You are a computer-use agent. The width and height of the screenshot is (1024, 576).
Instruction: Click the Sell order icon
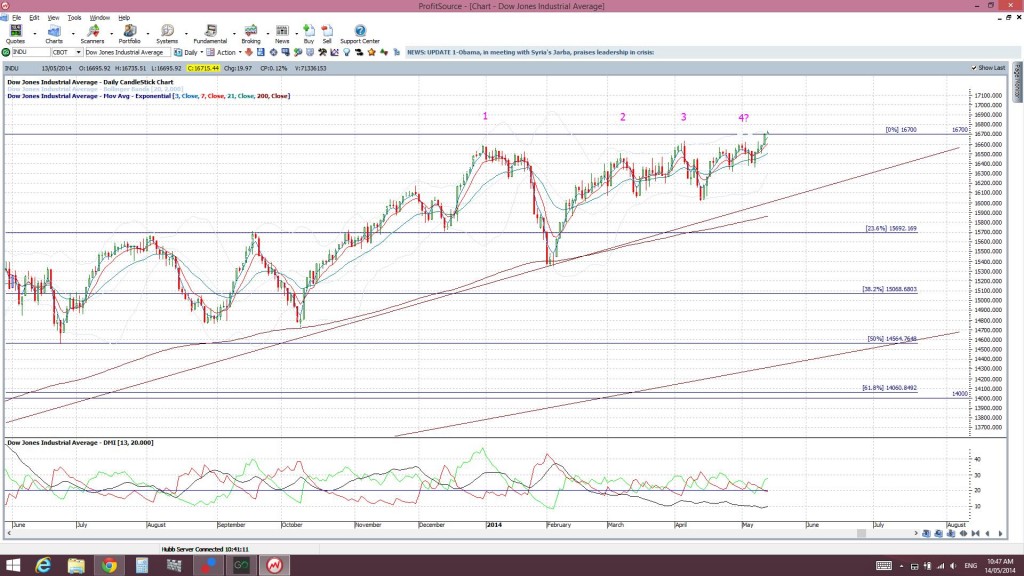click(x=327, y=31)
